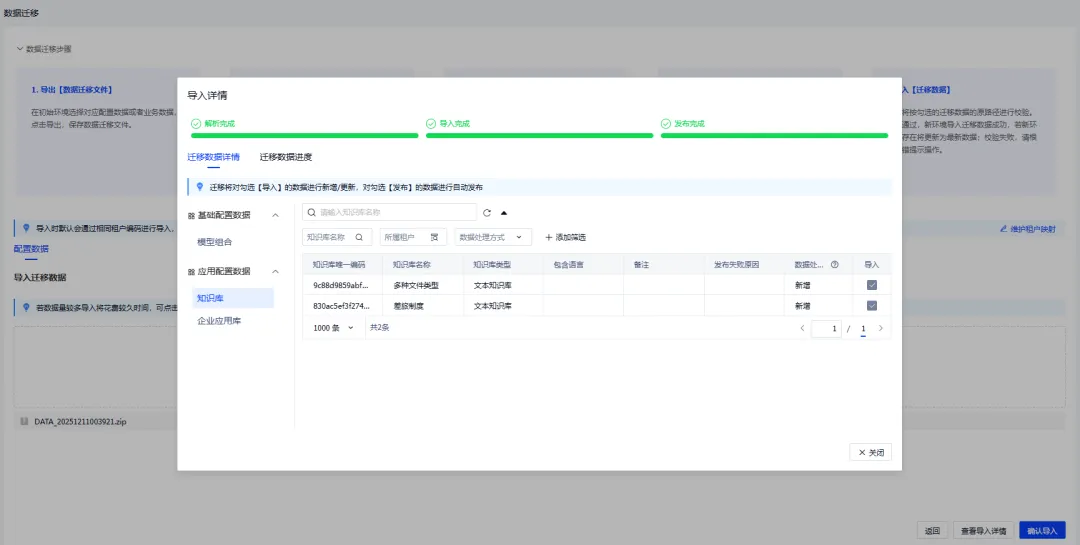Click the cell 9c88d9859abf...
1080x545 pixels.
coord(342,285)
